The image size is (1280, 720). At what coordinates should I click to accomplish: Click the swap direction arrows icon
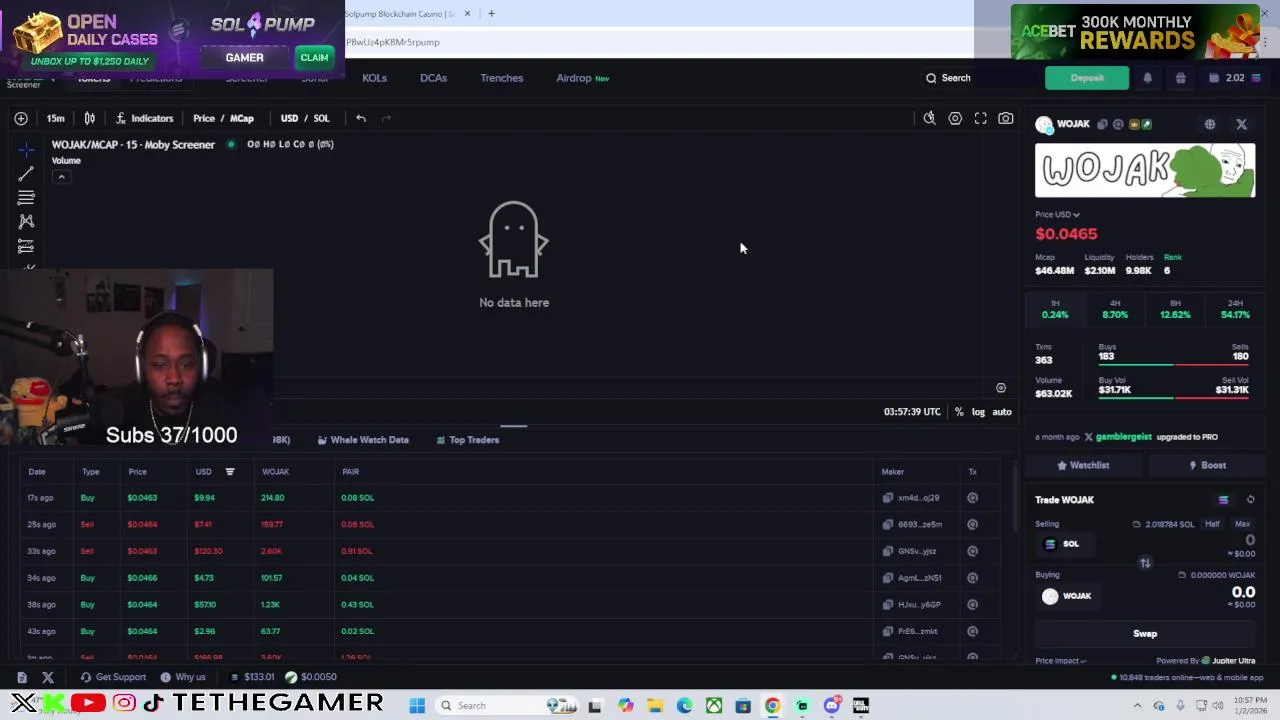(x=1145, y=563)
